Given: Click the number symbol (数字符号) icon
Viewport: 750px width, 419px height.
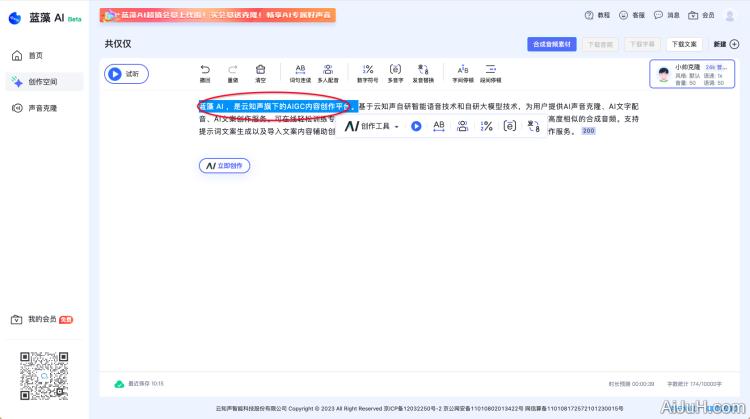Looking at the screenshot, I should pyautogui.click(x=367, y=72).
